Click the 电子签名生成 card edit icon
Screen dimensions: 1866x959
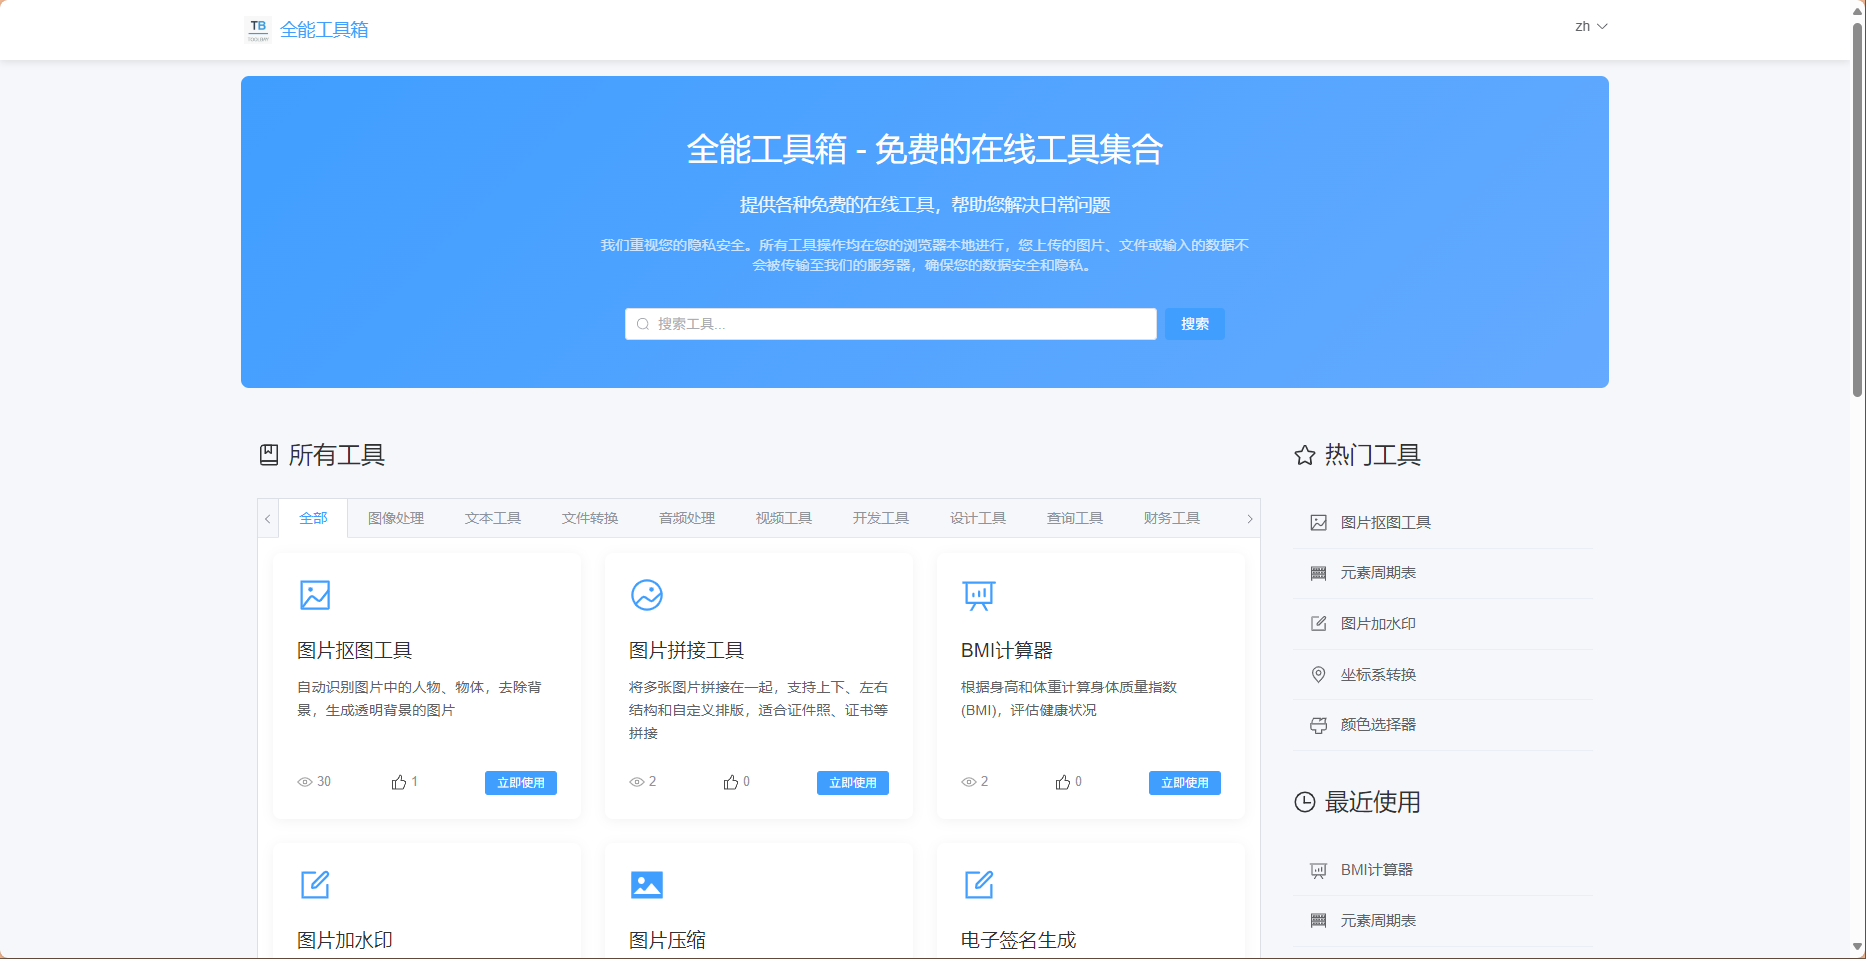click(x=978, y=885)
